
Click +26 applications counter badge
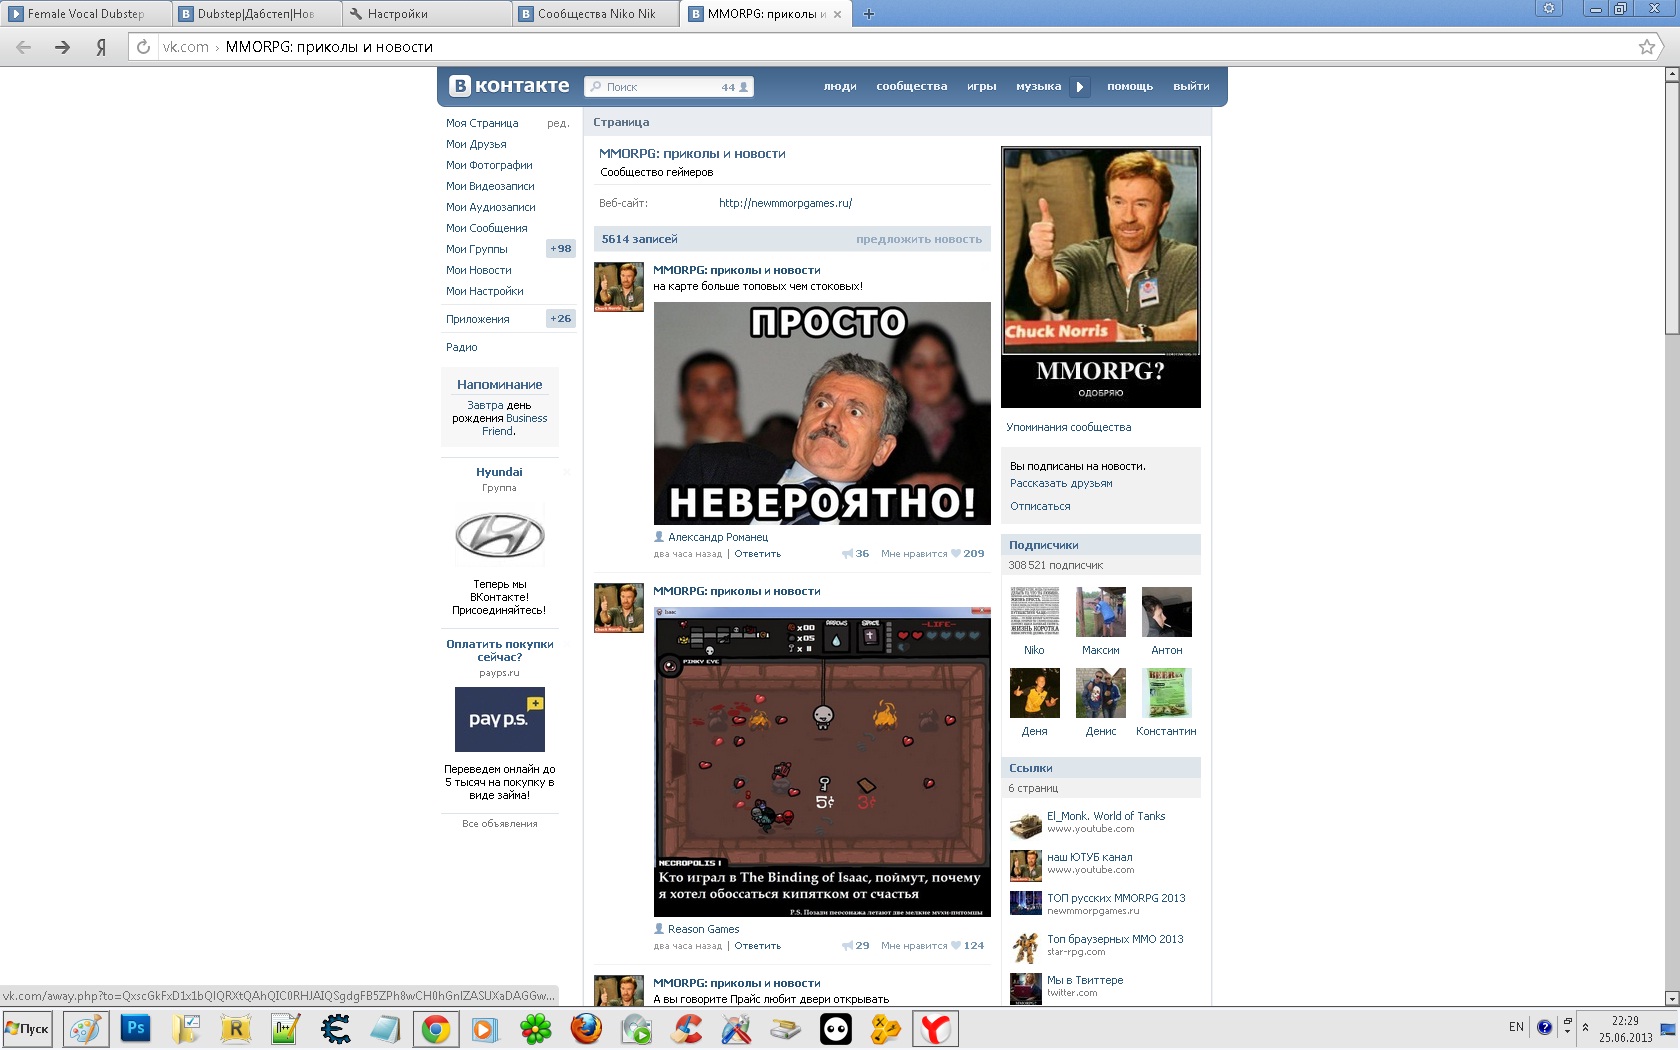pyautogui.click(x=561, y=319)
